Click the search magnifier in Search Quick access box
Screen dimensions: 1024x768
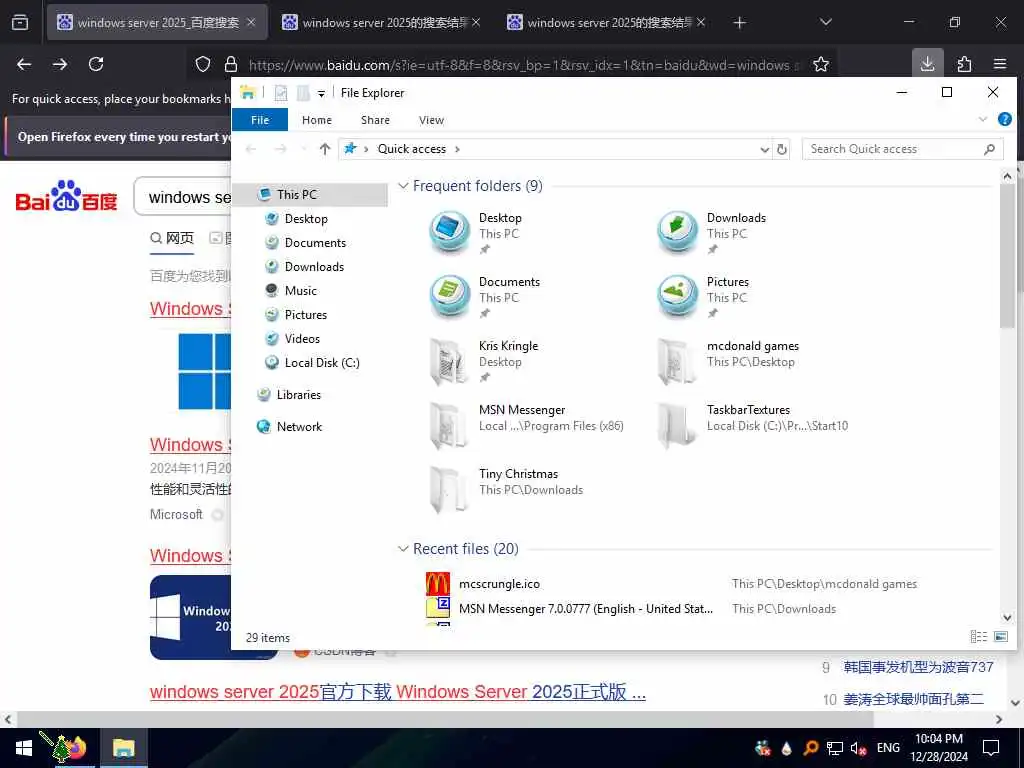989,149
